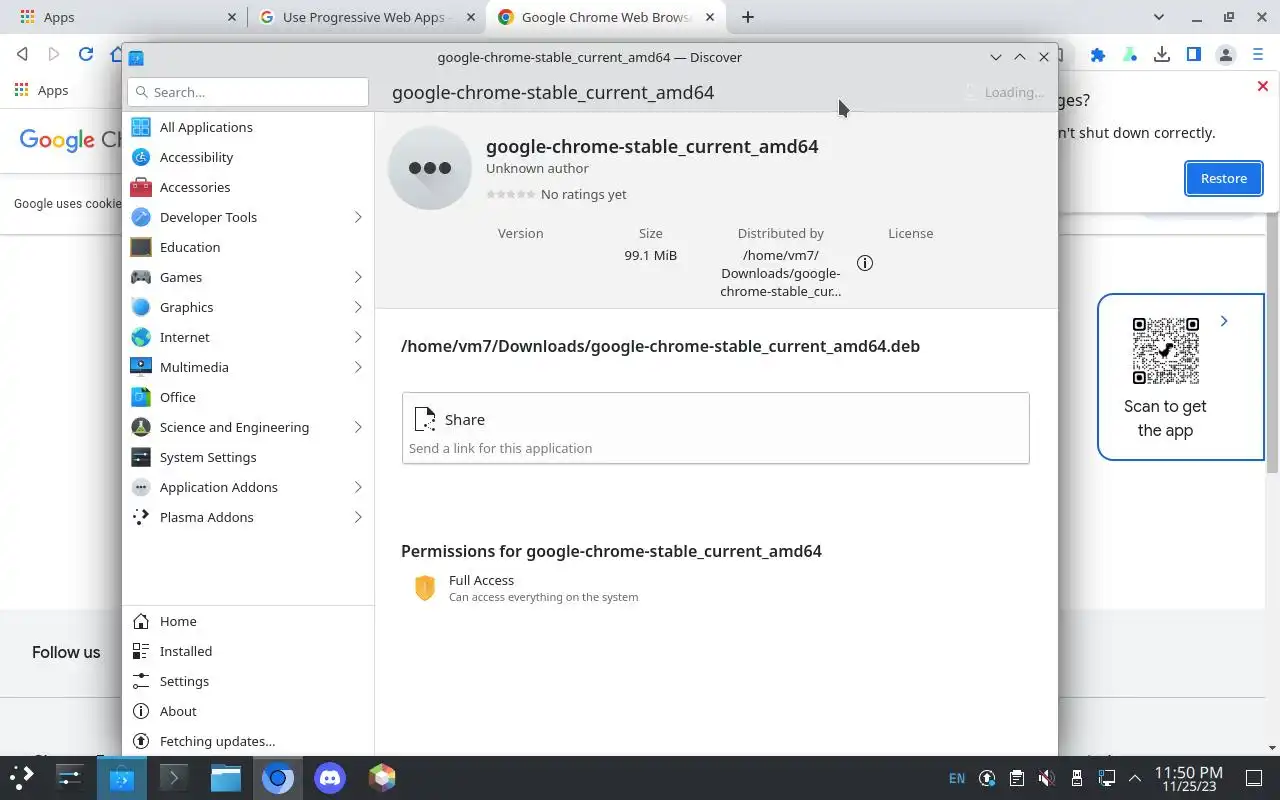This screenshot has width=1280, height=800.
Task: Click the EN keyboard layout indicator
Action: tap(957, 778)
